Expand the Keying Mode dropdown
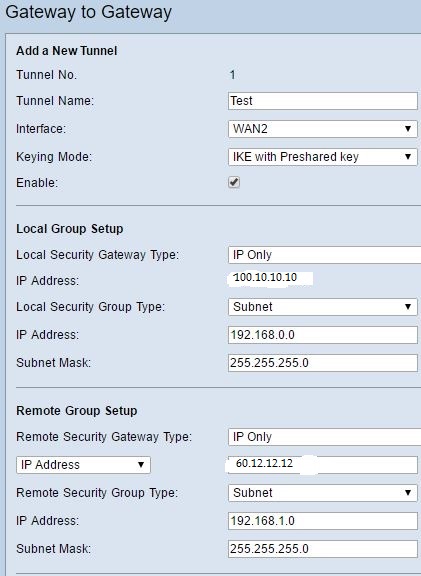421x576 pixels. click(323, 157)
